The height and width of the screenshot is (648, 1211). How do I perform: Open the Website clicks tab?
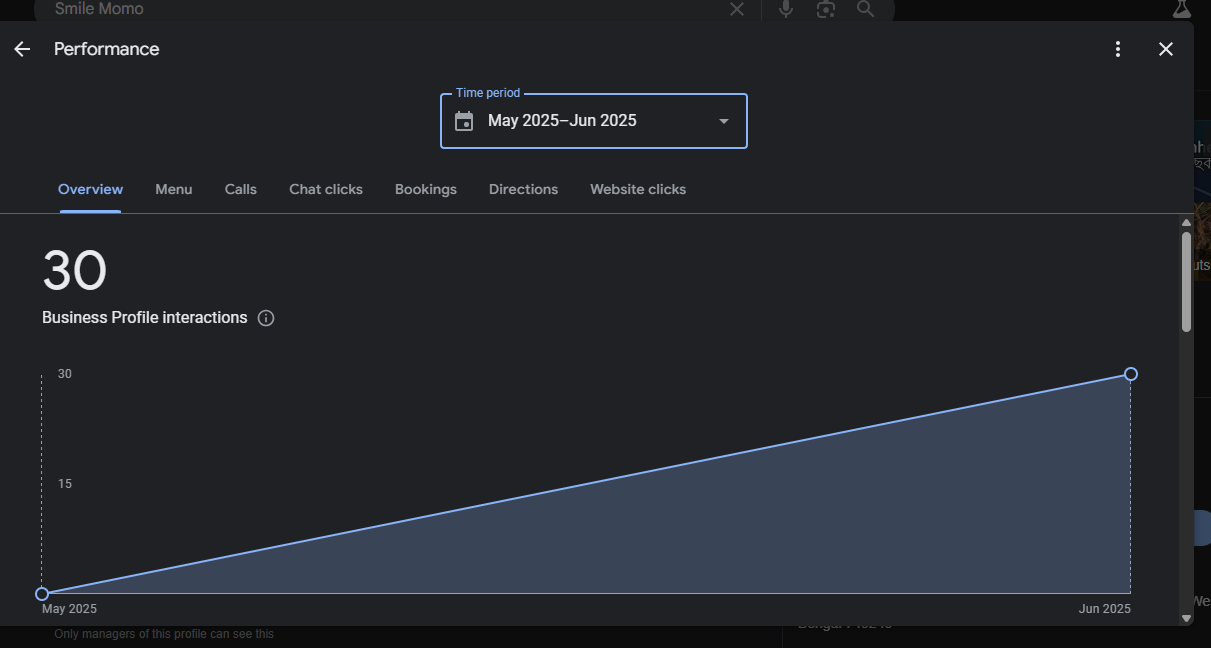pos(638,189)
